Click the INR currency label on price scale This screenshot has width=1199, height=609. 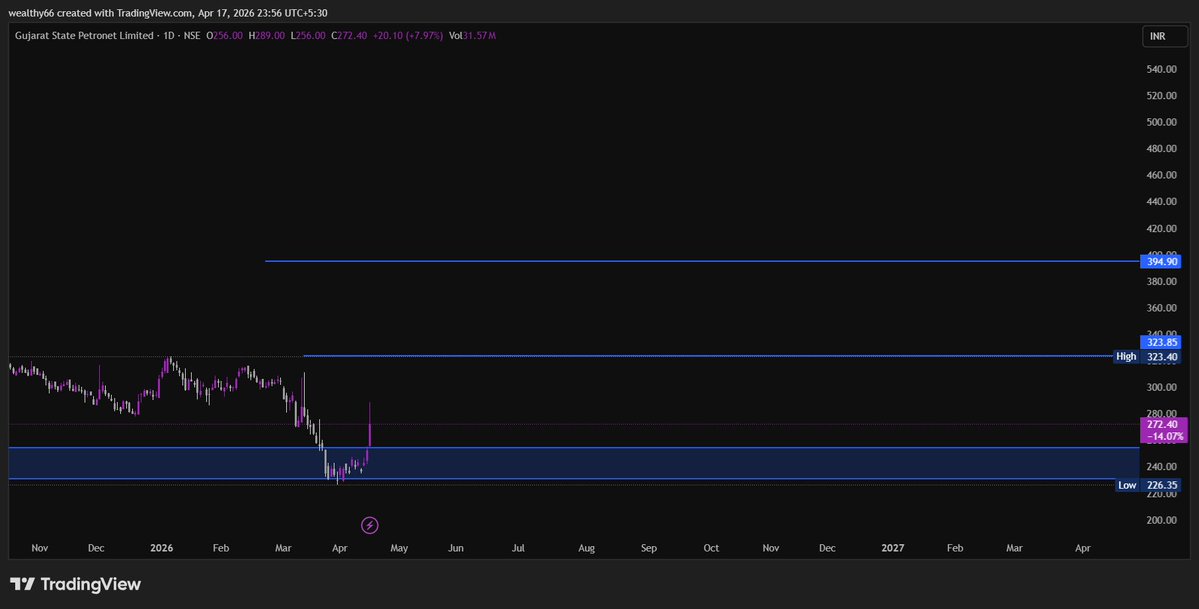coord(1163,34)
